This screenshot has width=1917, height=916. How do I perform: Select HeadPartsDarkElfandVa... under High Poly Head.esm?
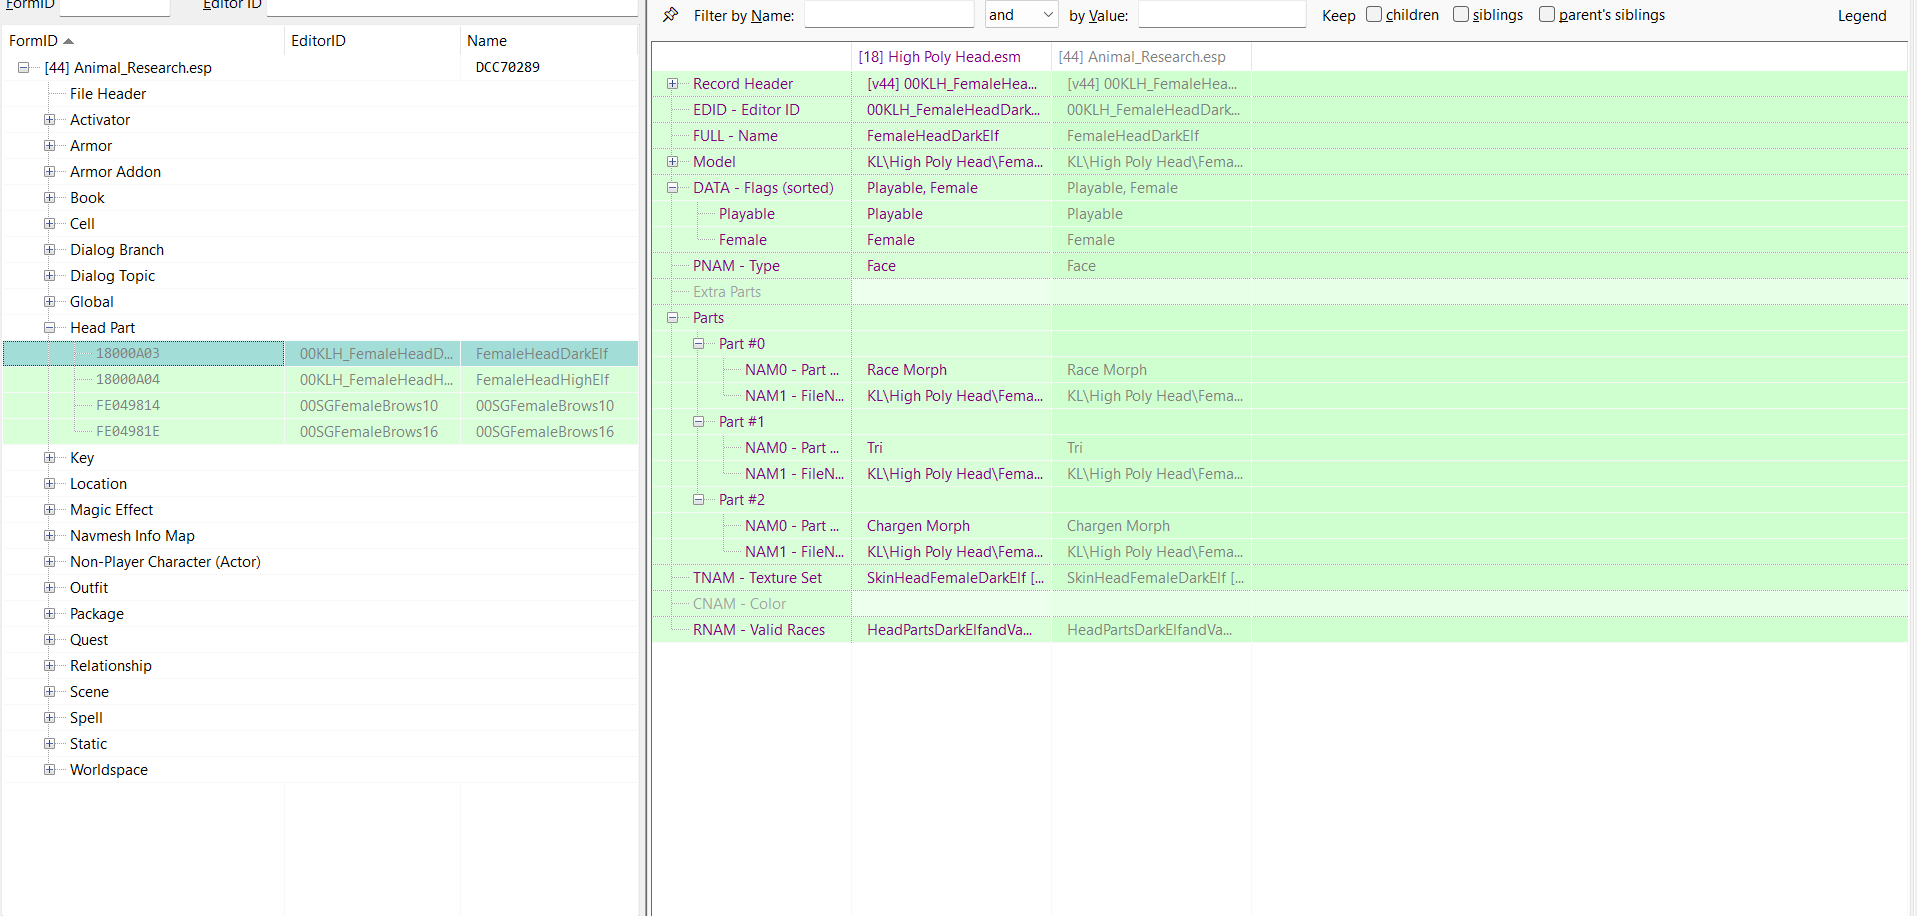(949, 630)
